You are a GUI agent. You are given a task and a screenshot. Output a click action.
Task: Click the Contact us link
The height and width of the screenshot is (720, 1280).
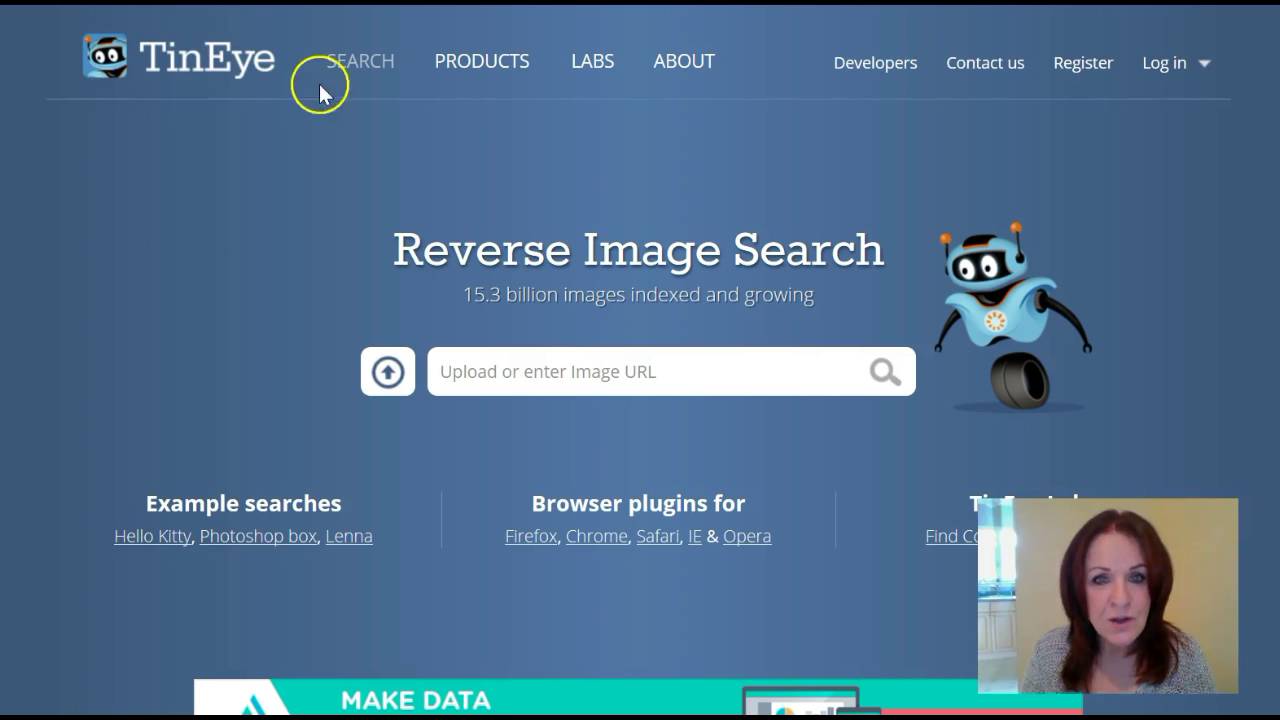985,63
